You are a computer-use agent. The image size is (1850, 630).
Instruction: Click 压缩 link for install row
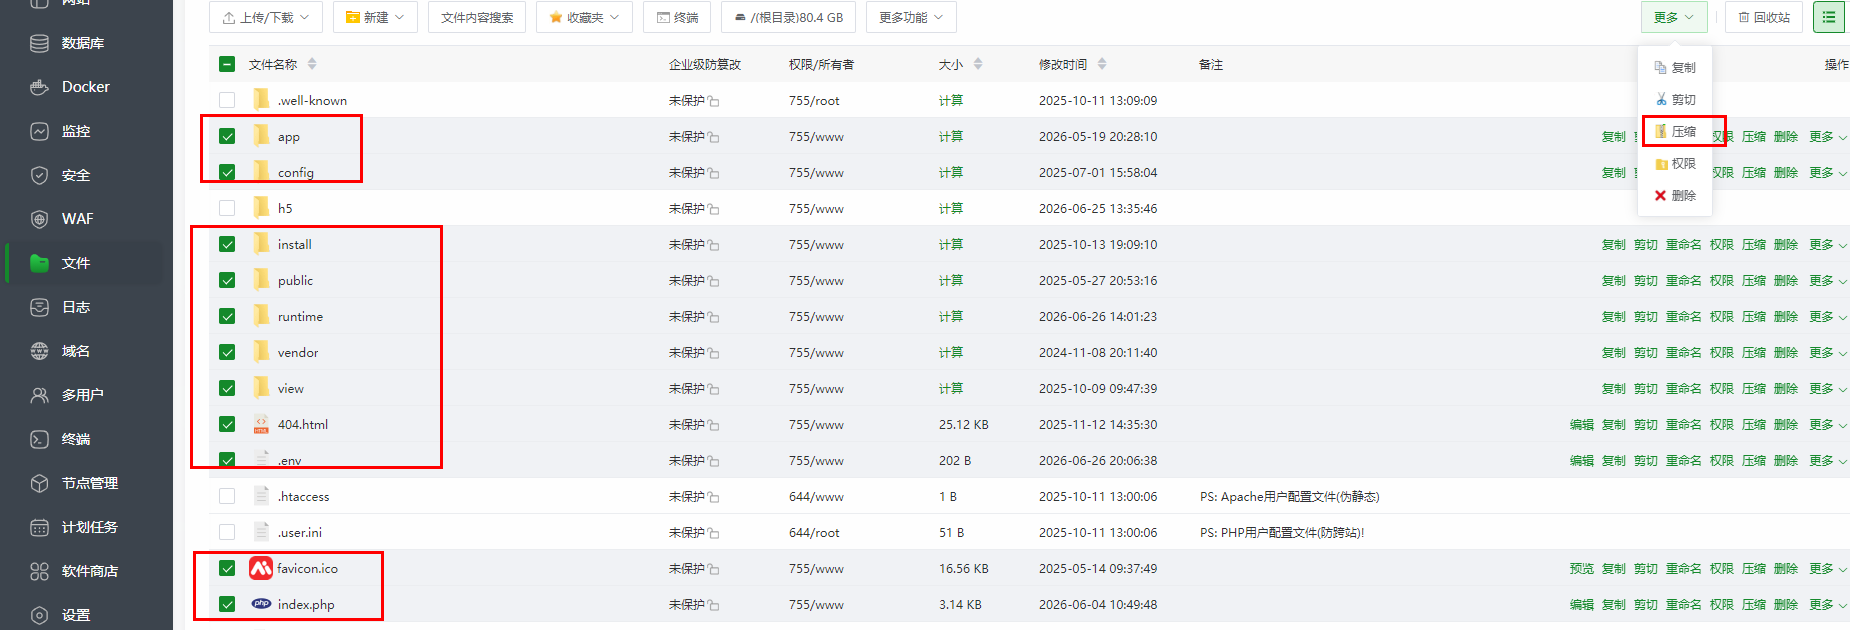point(1754,244)
